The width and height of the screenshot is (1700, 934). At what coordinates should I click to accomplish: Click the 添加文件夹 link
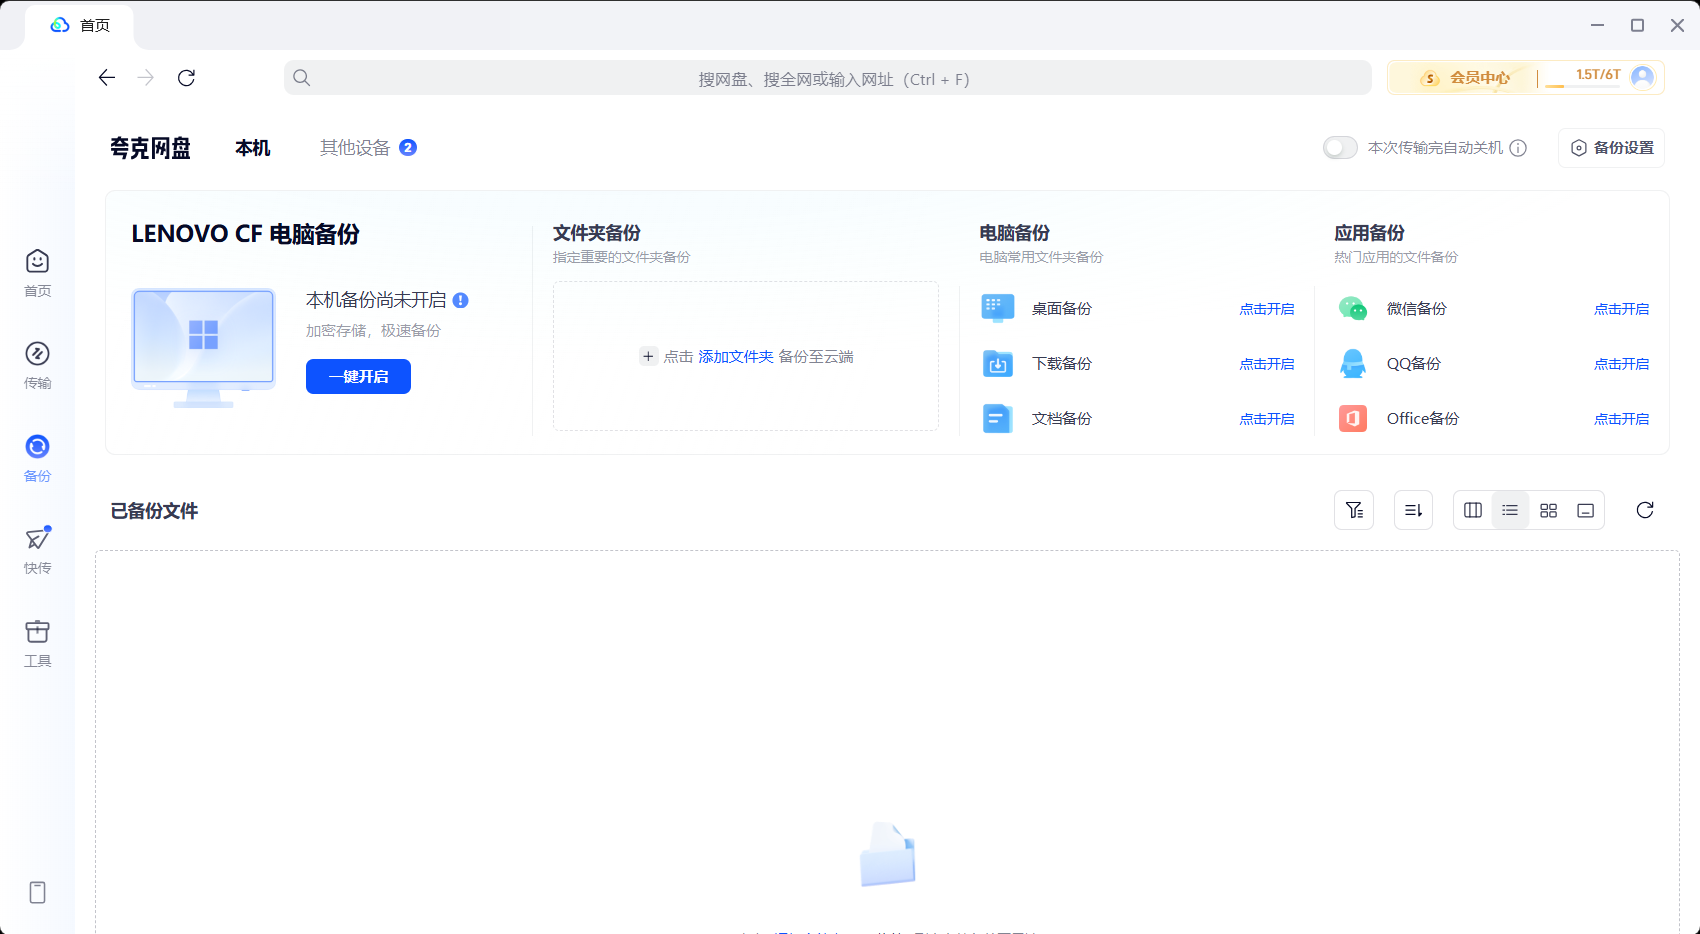click(x=736, y=357)
